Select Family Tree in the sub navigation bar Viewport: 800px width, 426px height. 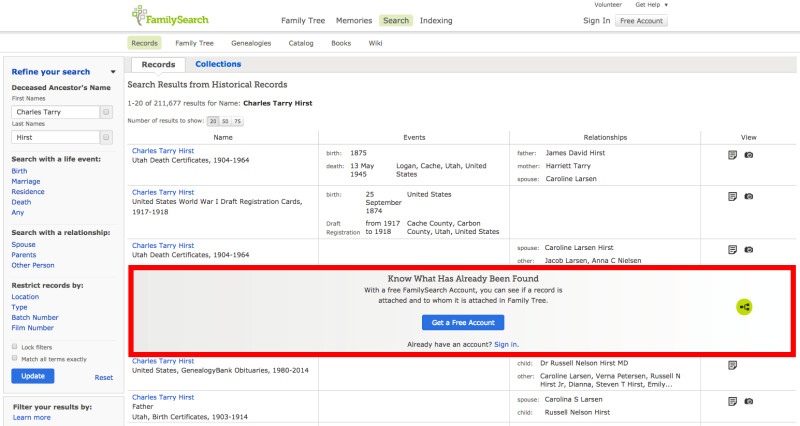(194, 43)
